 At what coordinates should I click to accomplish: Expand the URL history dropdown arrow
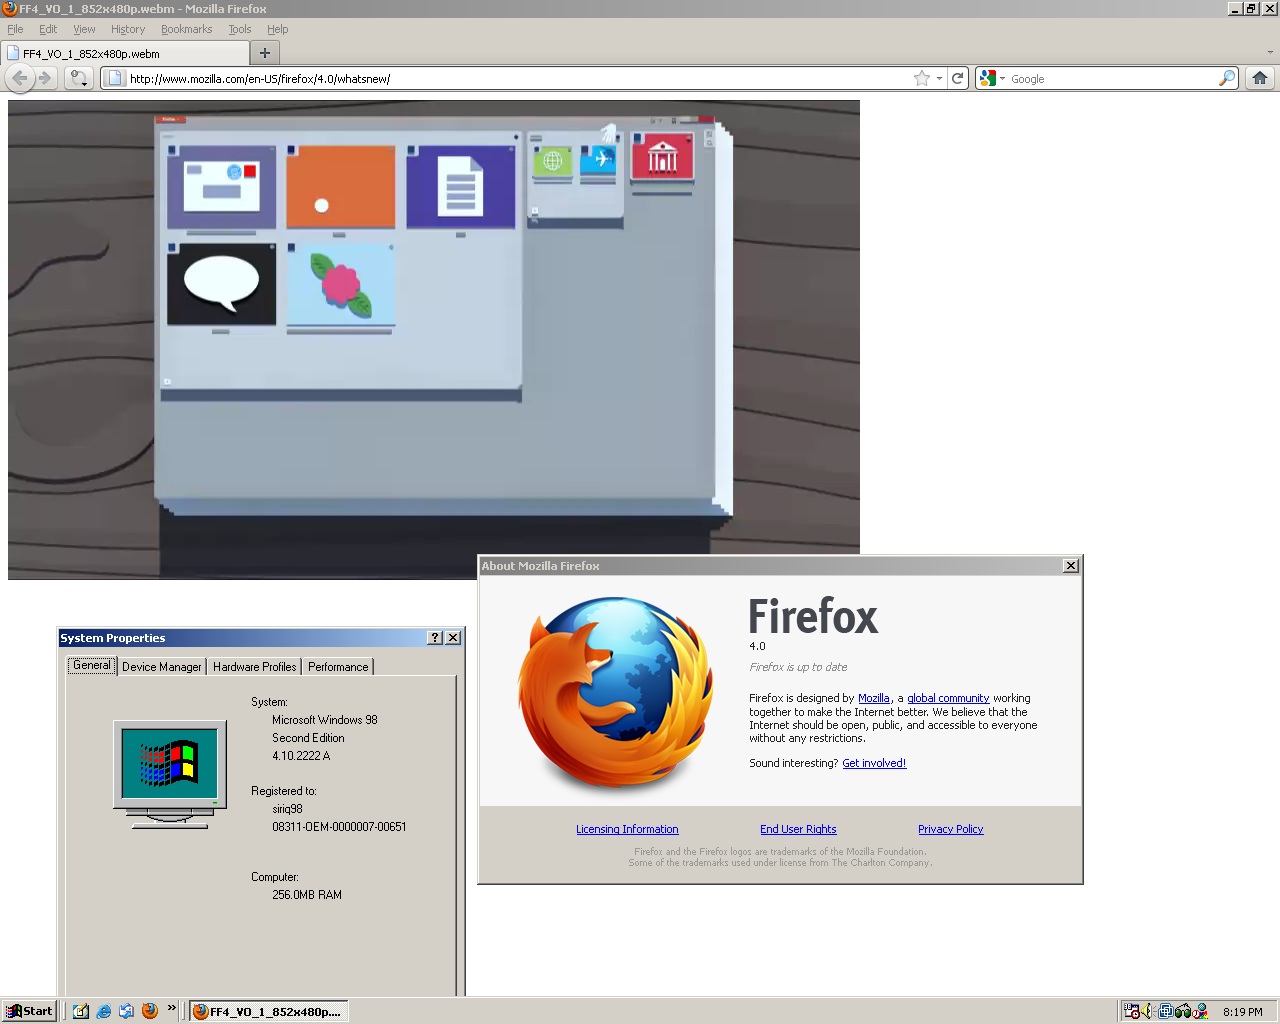939,78
